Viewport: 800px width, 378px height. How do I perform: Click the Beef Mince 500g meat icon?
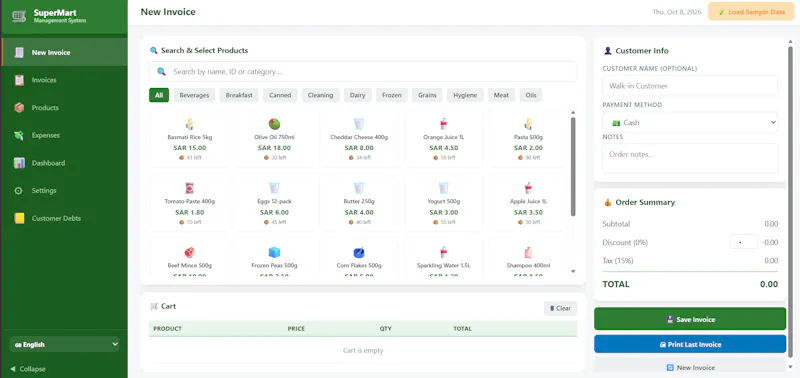point(190,253)
